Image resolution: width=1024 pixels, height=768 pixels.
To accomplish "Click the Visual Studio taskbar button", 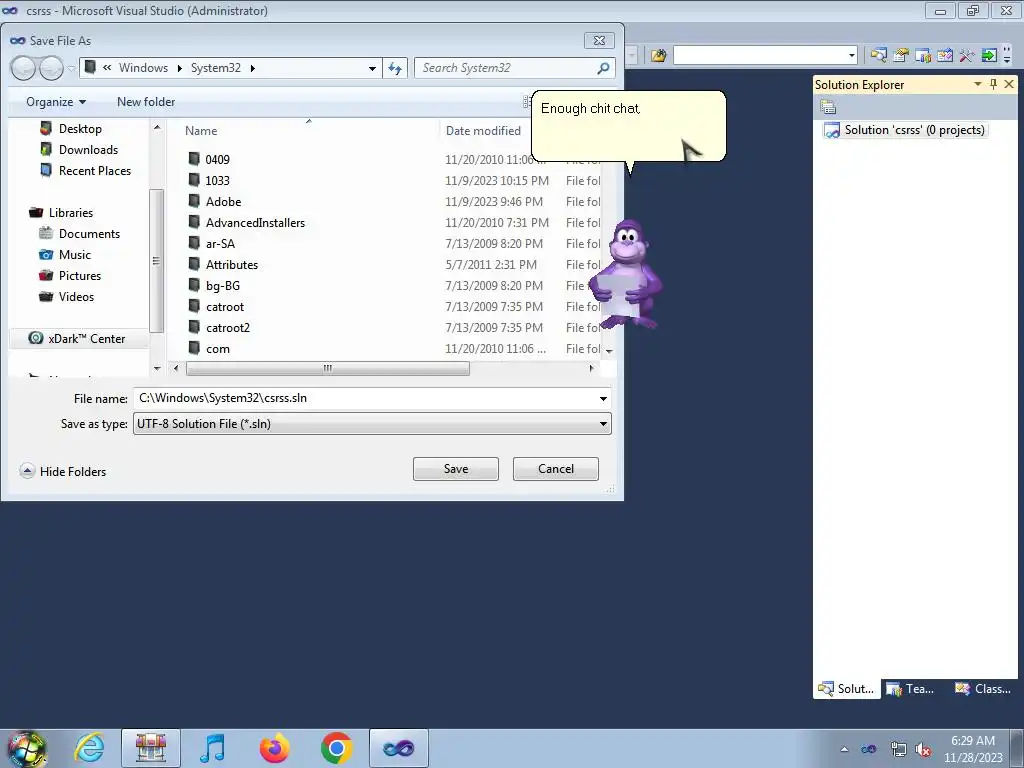I will (x=398, y=748).
